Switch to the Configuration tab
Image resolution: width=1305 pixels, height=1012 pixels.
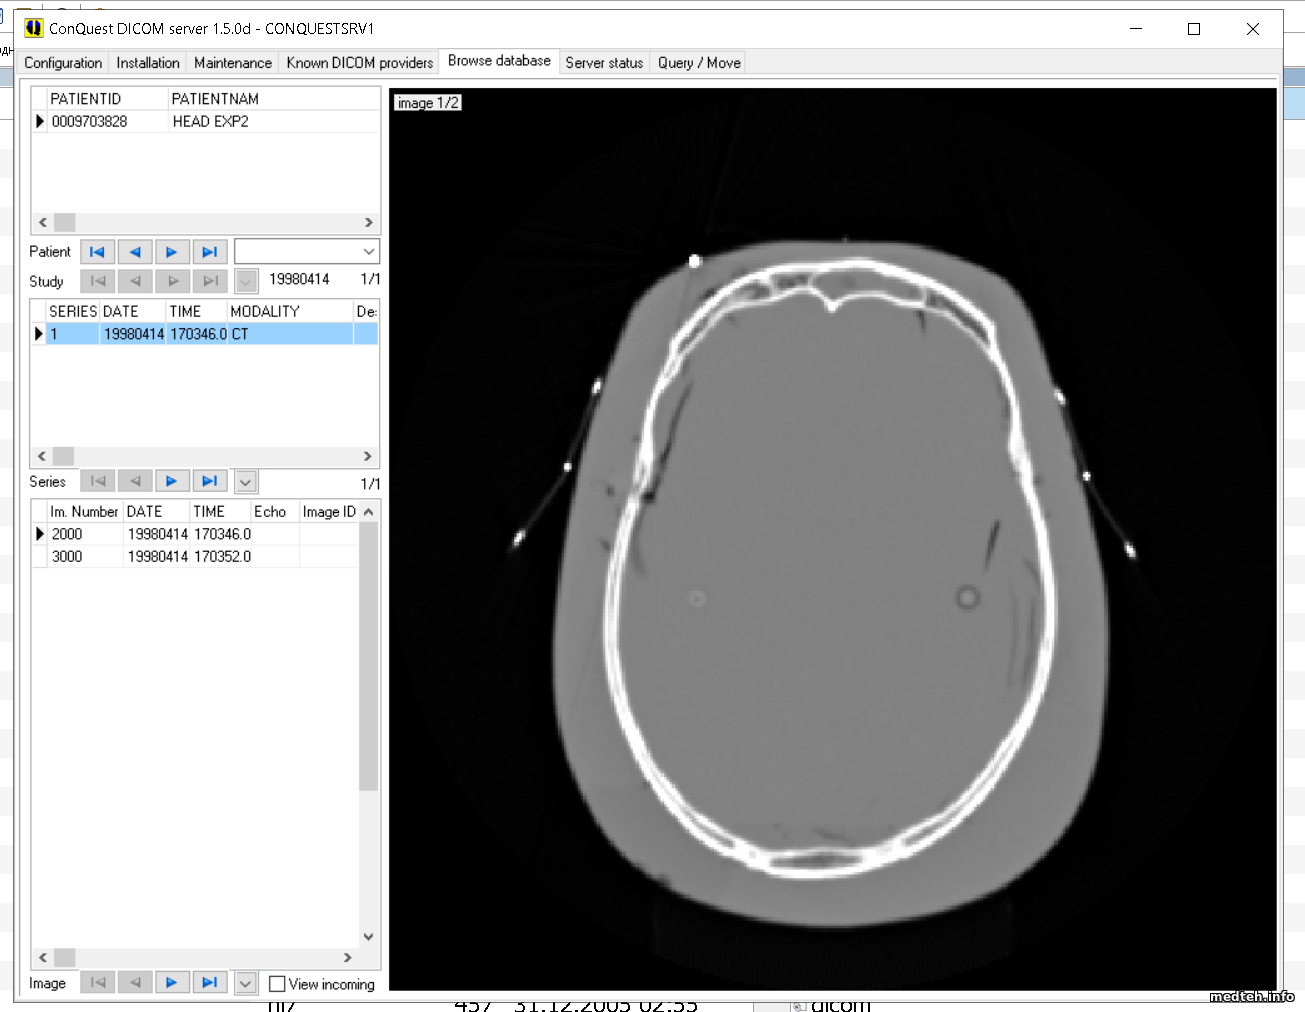[x=63, y=62]
